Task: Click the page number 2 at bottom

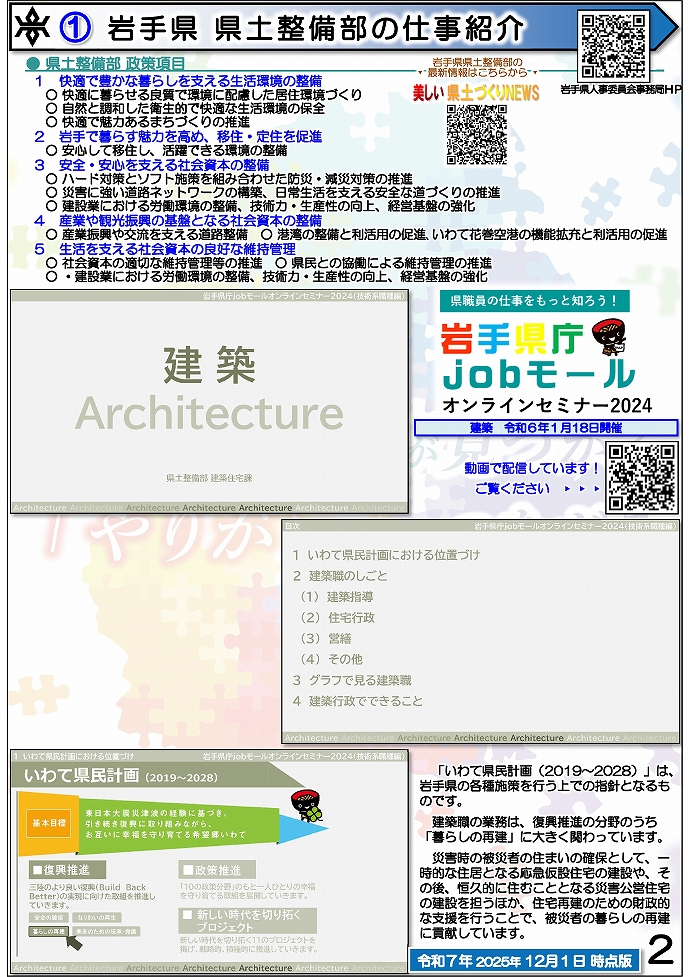Action: [660, 952]
